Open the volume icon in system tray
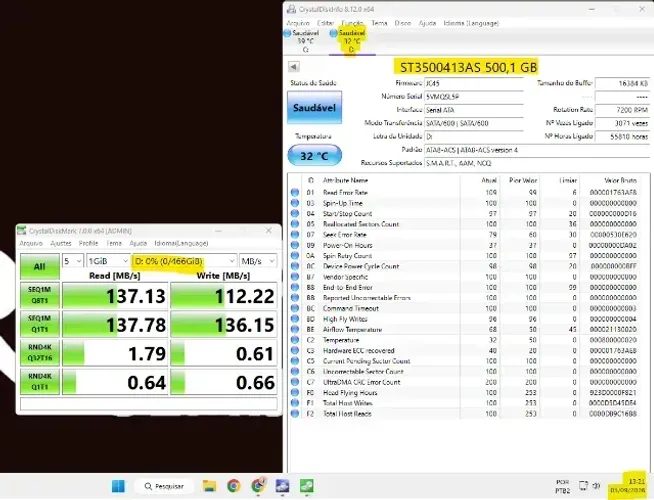 [596, 486]
